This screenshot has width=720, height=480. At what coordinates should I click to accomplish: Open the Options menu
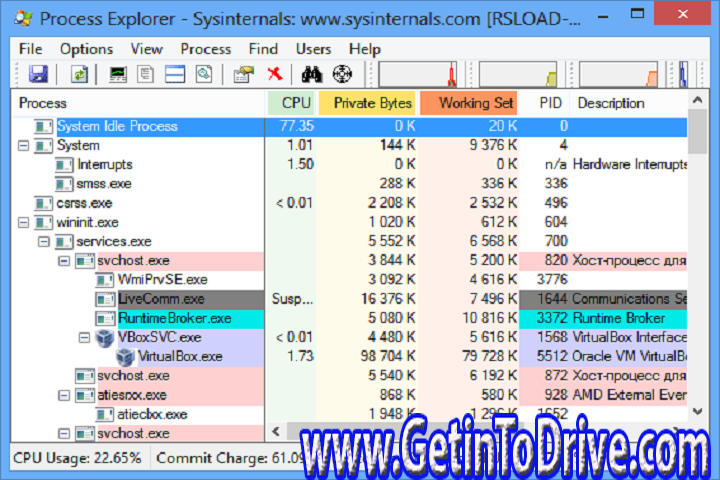86,49
